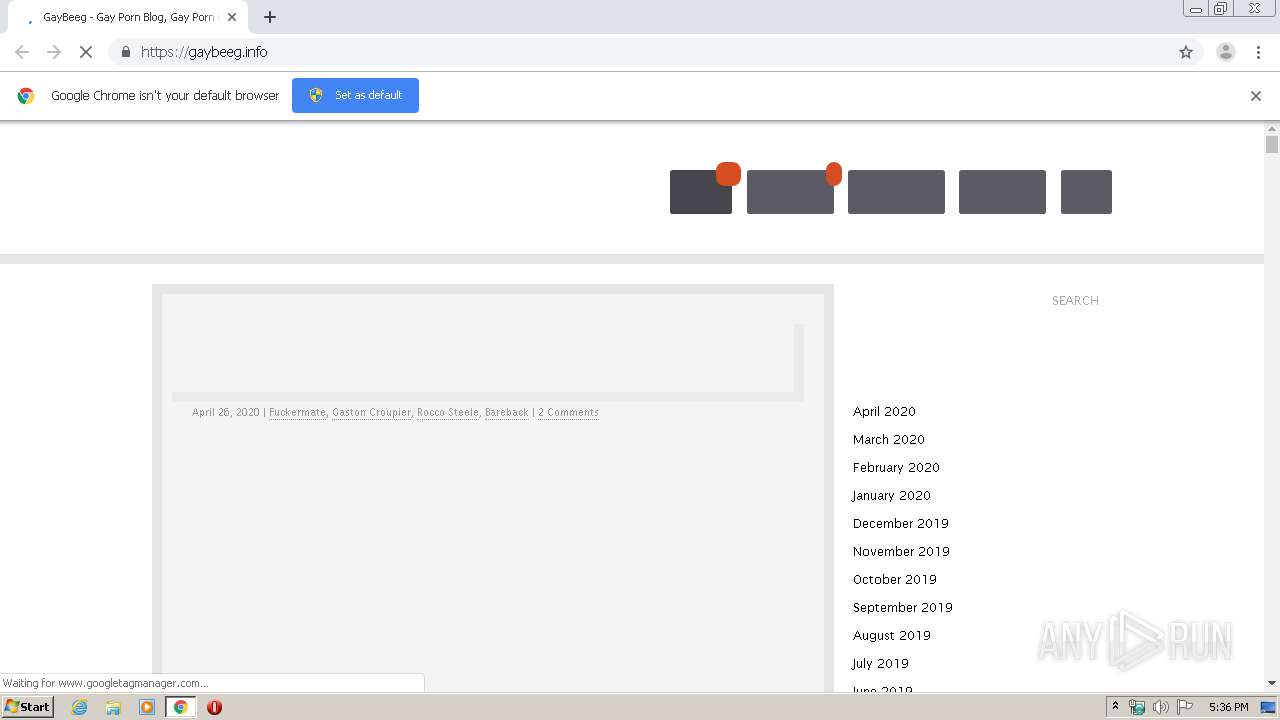Show hidden system tray icons
1280x720 pixels.
pyautogui.click(x=1116, y=707)
